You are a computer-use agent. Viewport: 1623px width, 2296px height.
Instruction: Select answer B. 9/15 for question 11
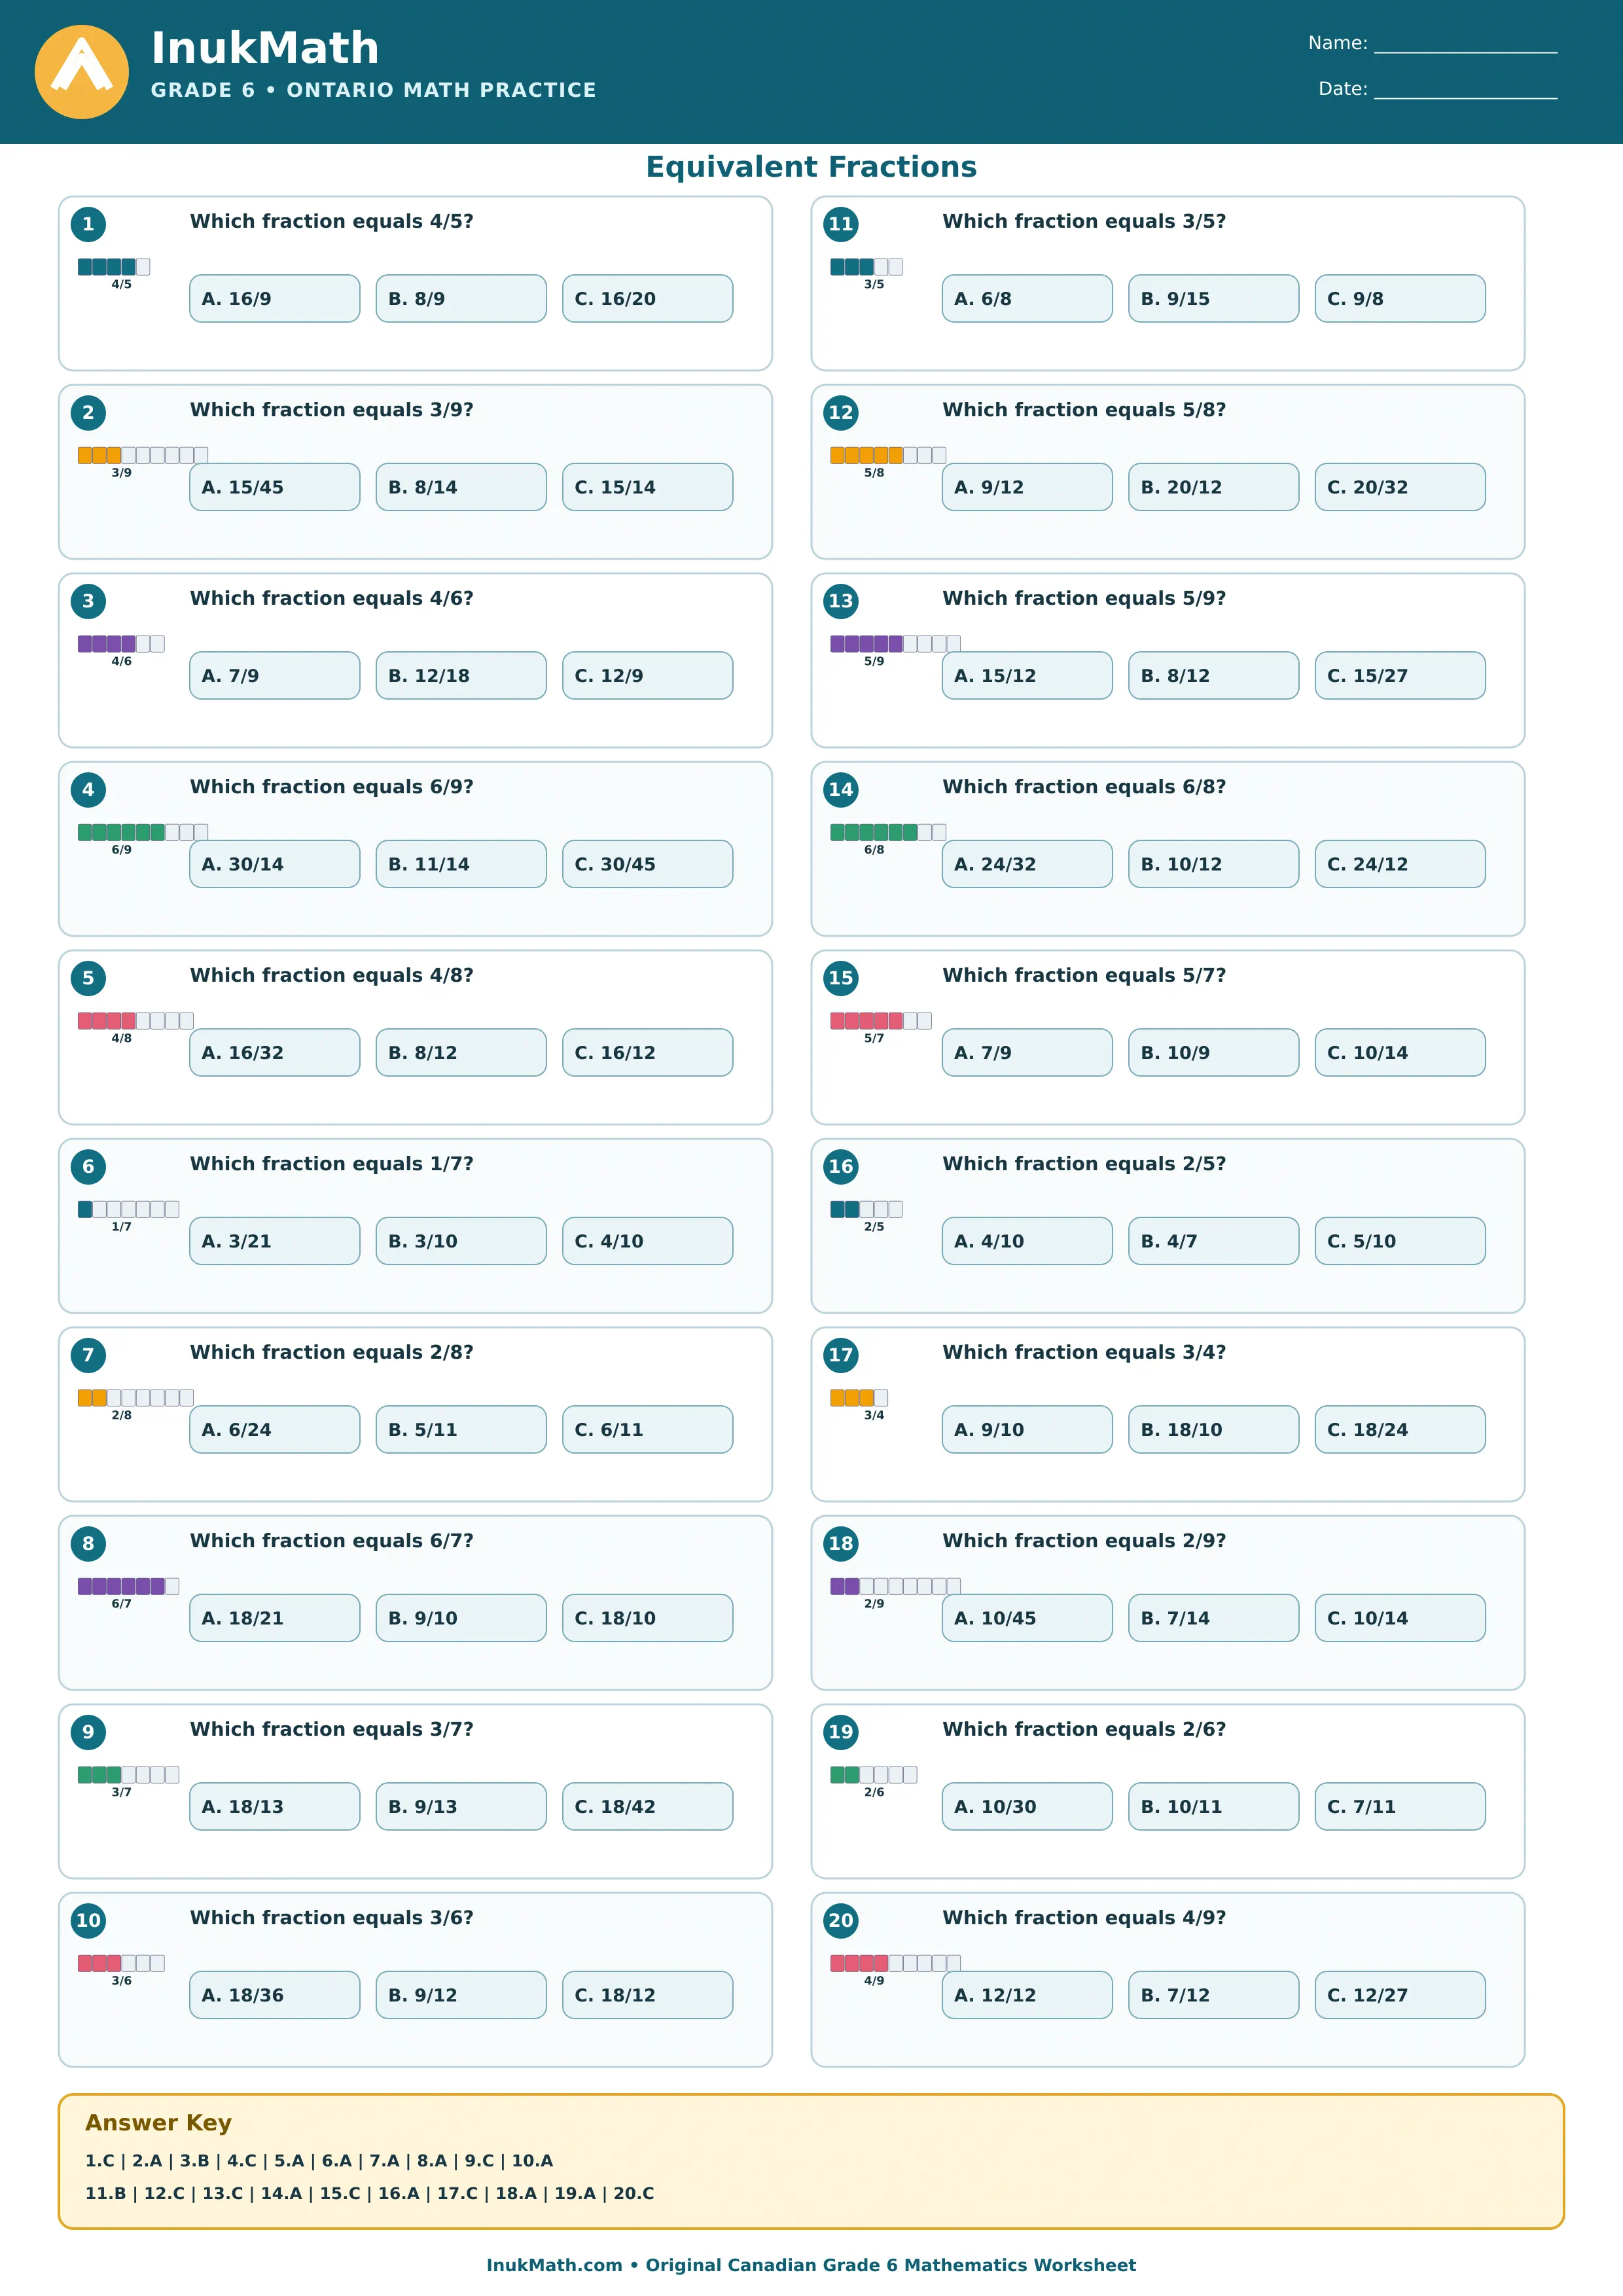point(1214,299)
